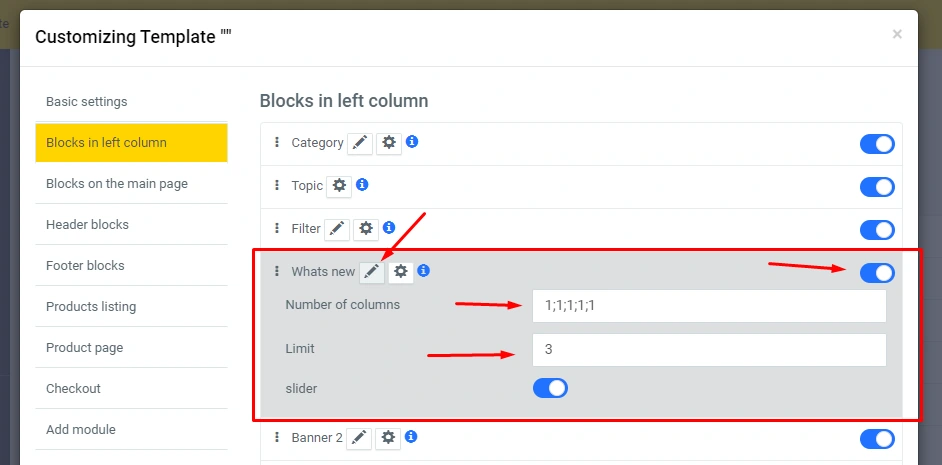Open the Basic settings section
Viewport: 942px width, 465px height.
pos(87,102)
